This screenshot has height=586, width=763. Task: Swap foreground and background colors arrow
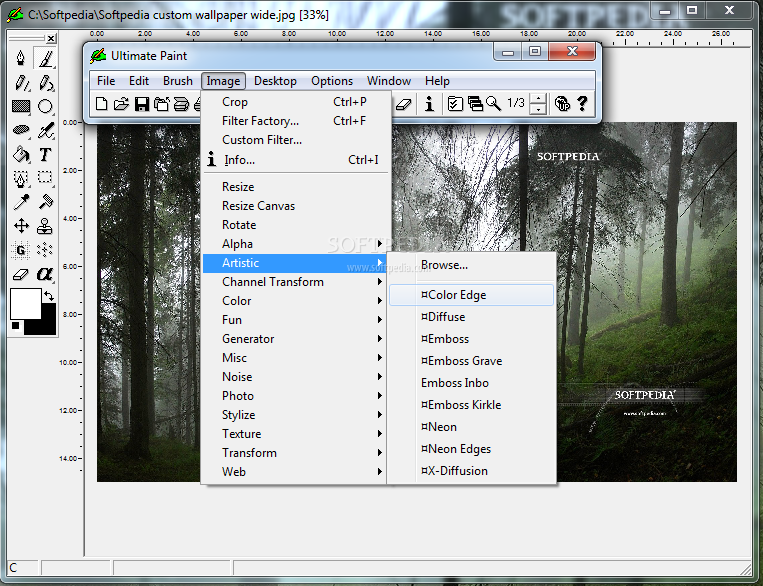point(49,295)
